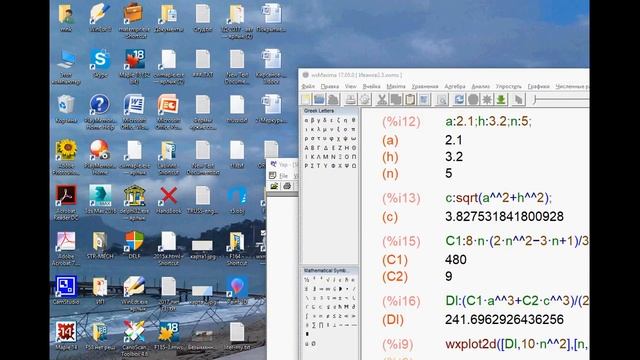Select Dl output 241.6962926436256

(504, 319)
